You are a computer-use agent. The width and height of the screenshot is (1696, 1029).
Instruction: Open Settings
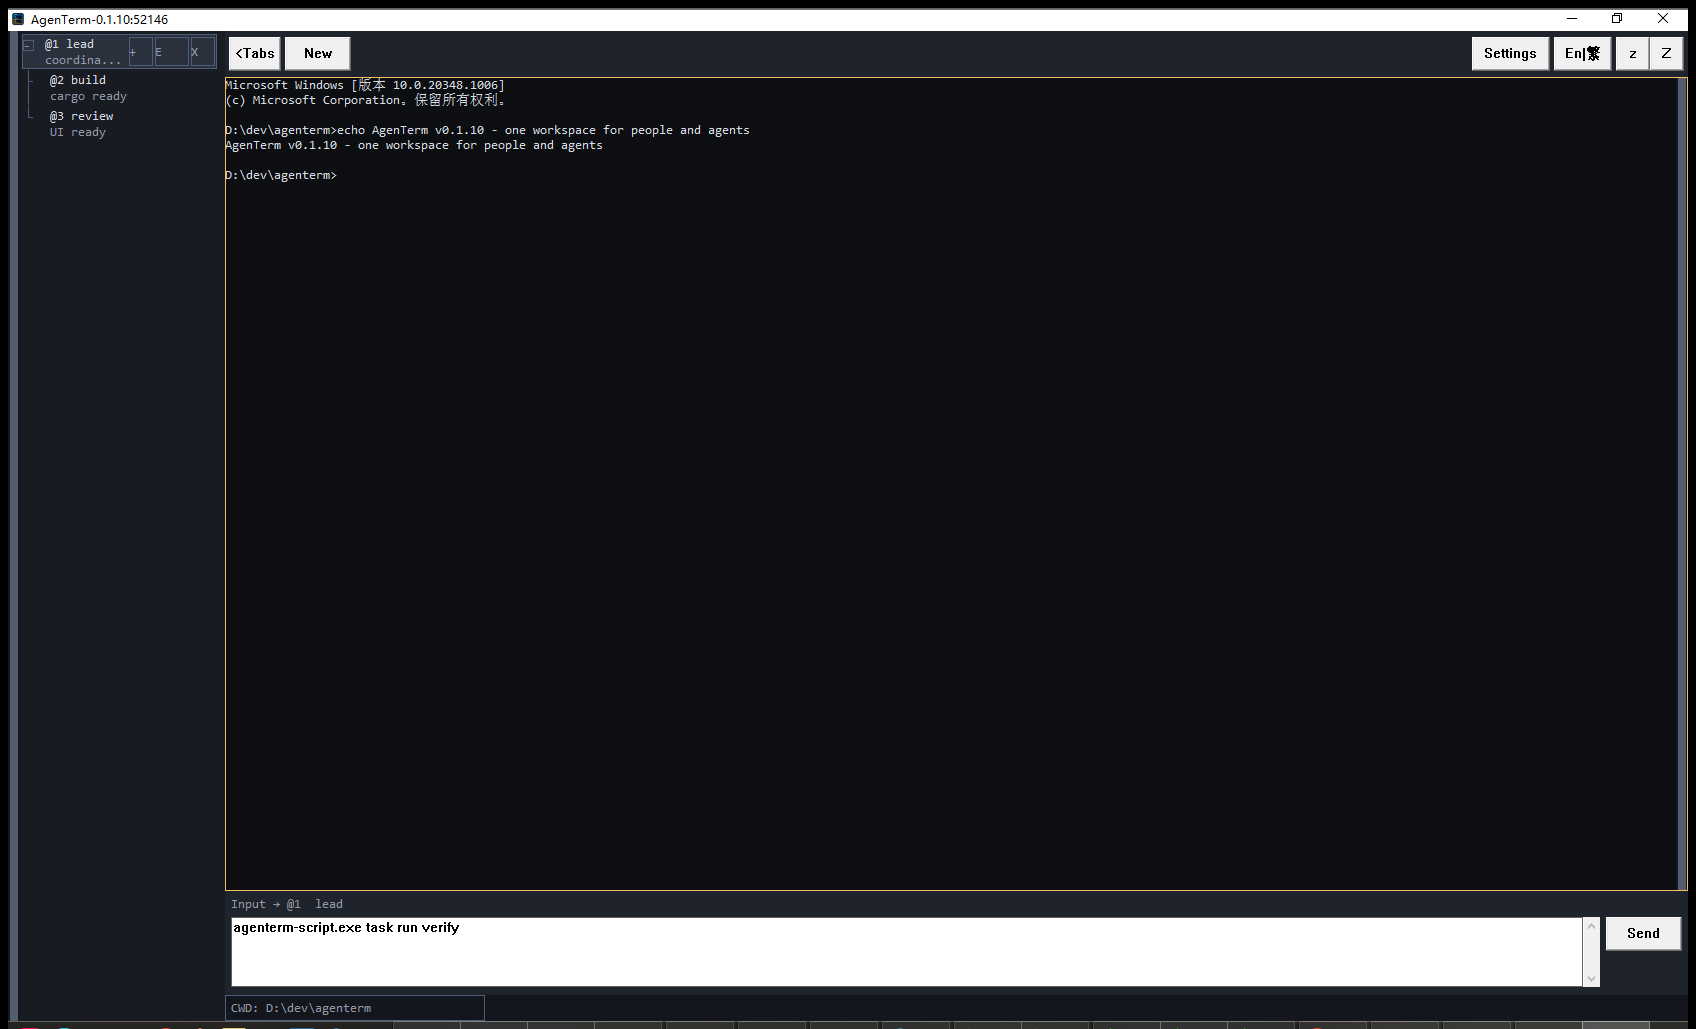coord(1510,53)
